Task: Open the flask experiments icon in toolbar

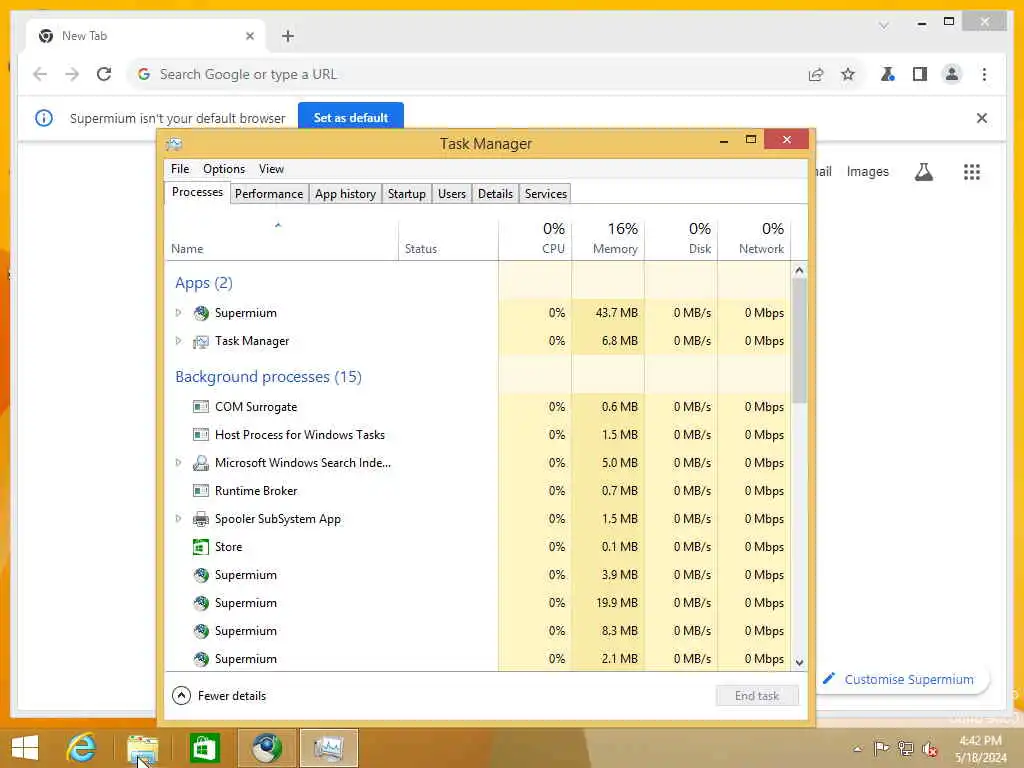Action: 887,74
